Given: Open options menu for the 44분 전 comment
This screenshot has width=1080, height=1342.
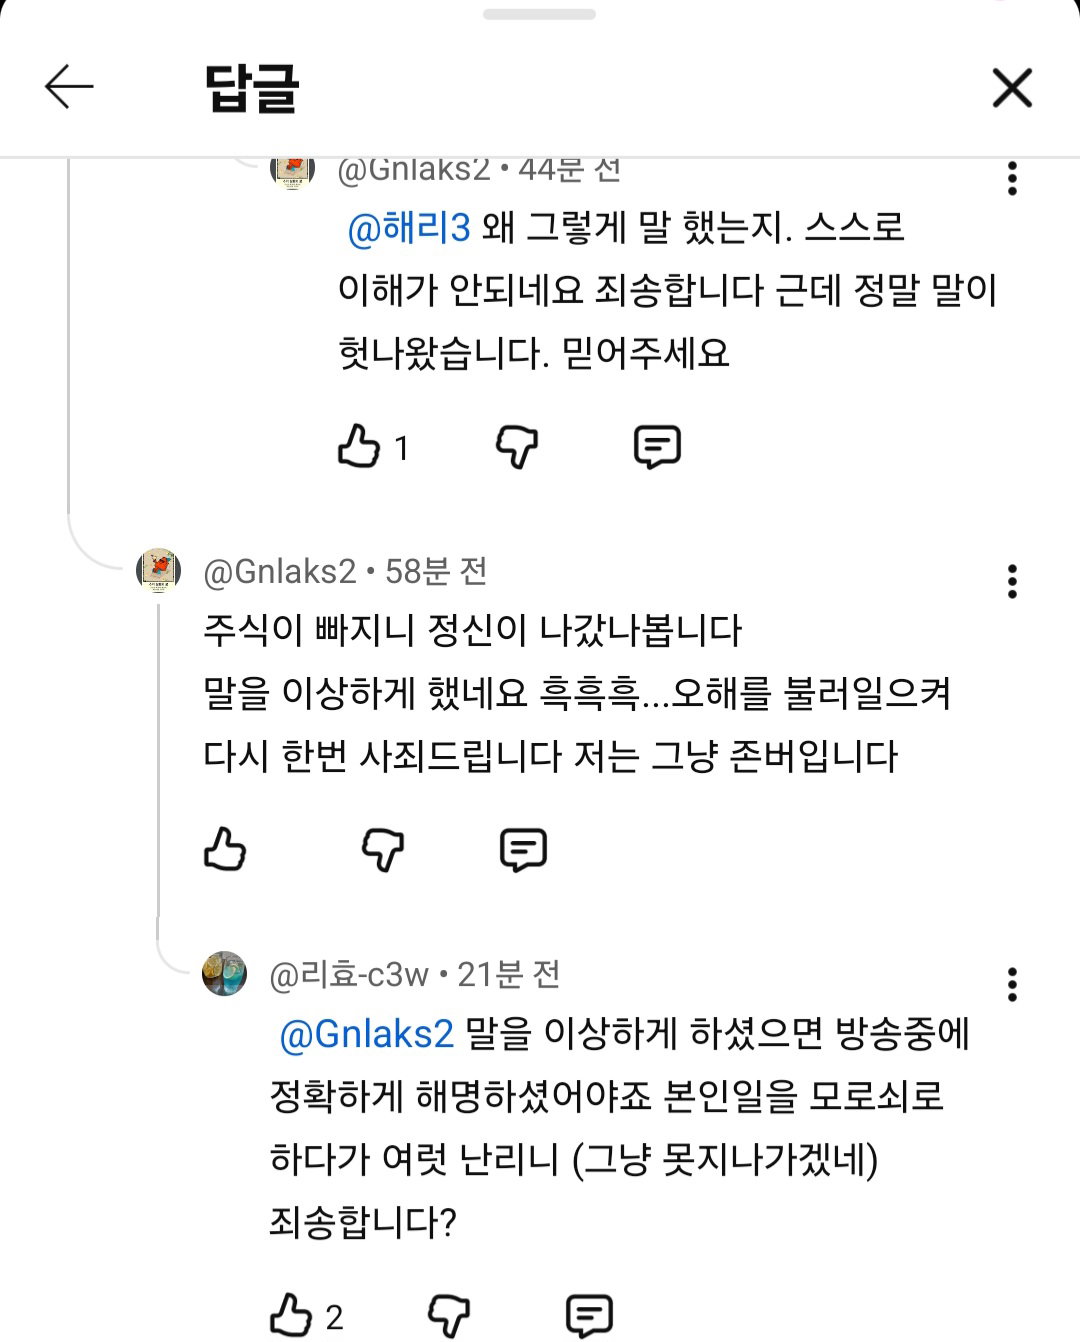Looking at the screenshot, I should [x=1012, y=178].
